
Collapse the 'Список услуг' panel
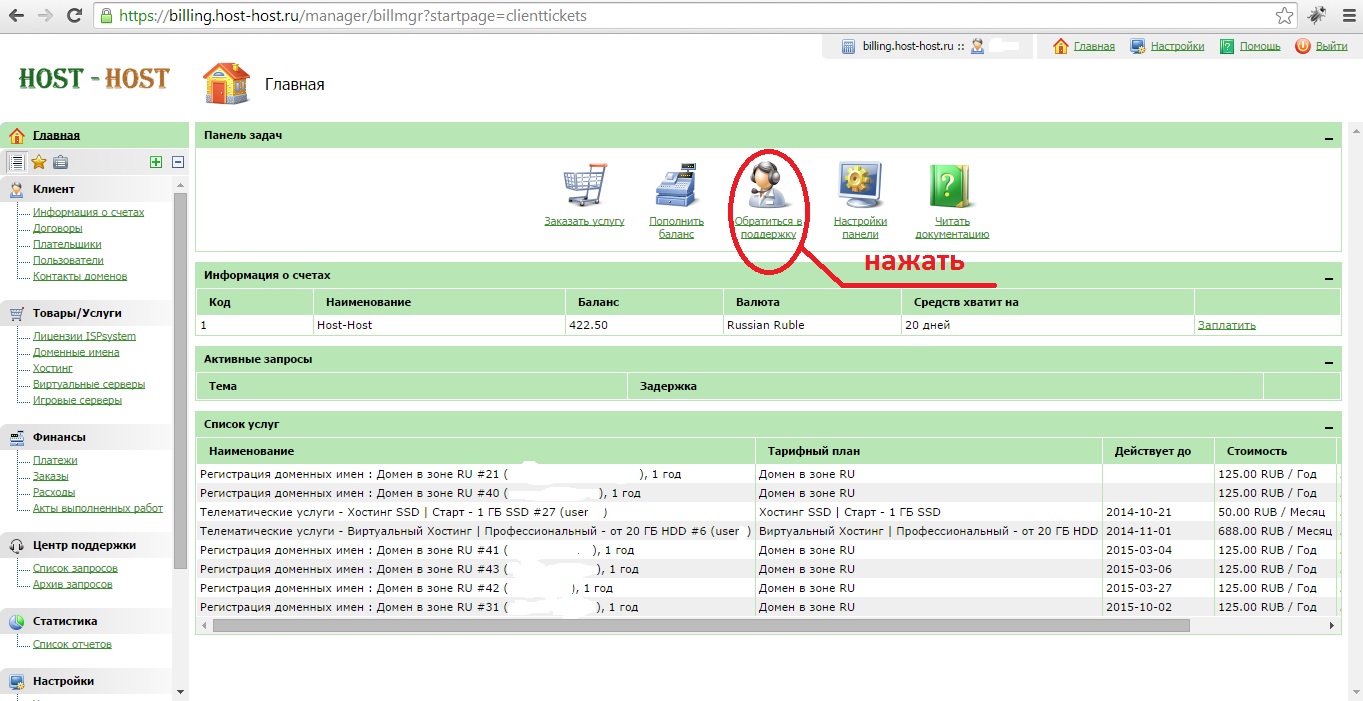pos(1329,428)
